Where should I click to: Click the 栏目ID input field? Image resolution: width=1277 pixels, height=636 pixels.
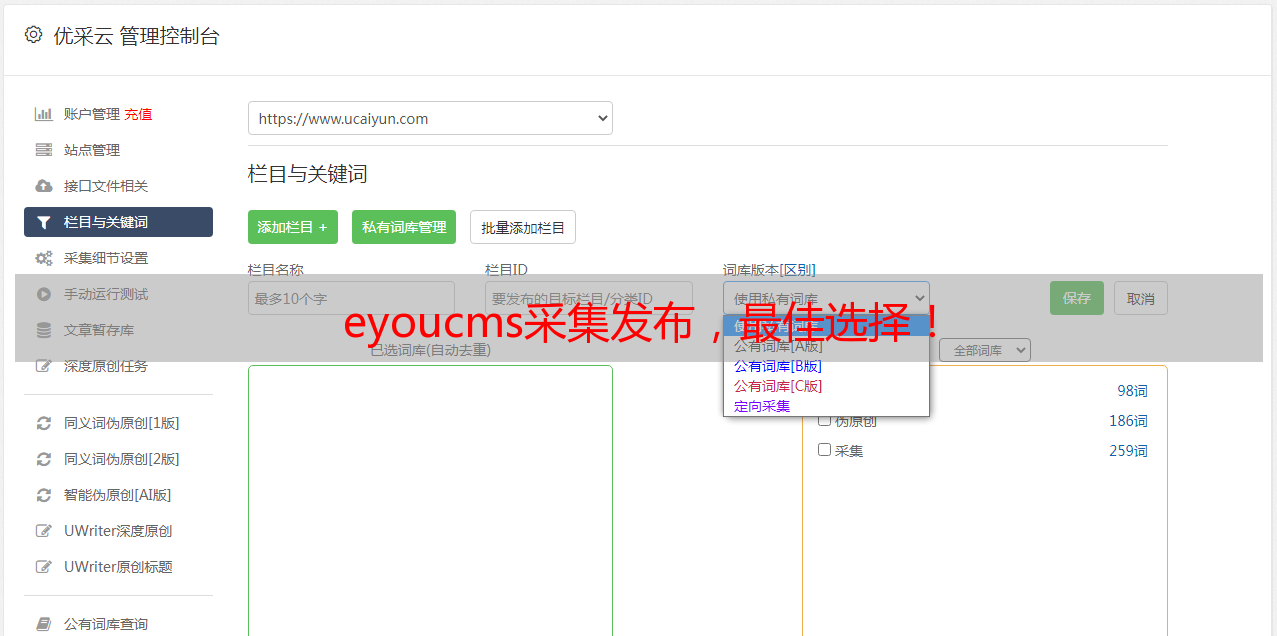click(589, 298)
